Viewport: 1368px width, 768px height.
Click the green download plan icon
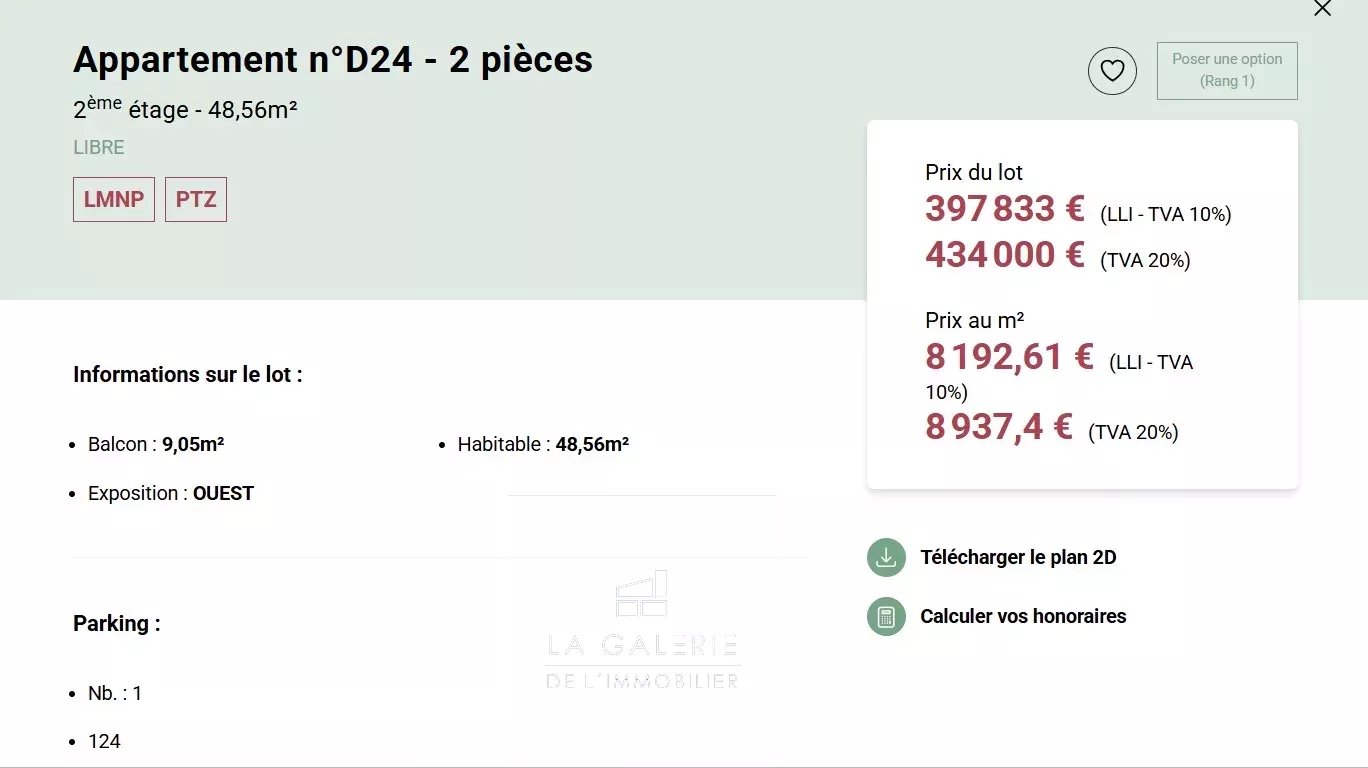pos(885,557)
